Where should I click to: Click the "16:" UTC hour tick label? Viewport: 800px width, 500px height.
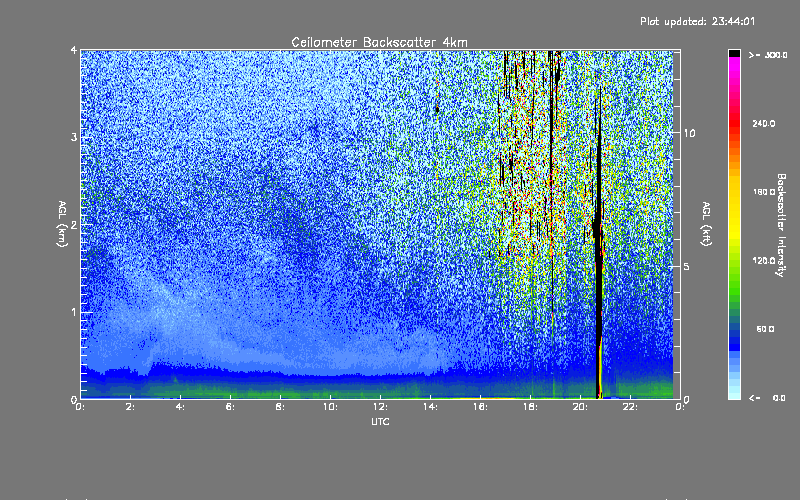[x=480, y=407]
